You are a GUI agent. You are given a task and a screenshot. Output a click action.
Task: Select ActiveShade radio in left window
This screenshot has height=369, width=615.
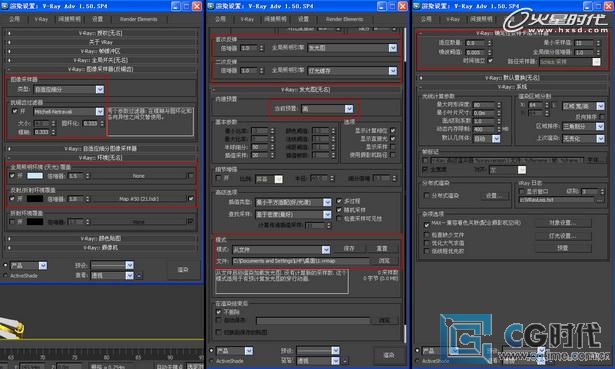[x=5, y=276]
